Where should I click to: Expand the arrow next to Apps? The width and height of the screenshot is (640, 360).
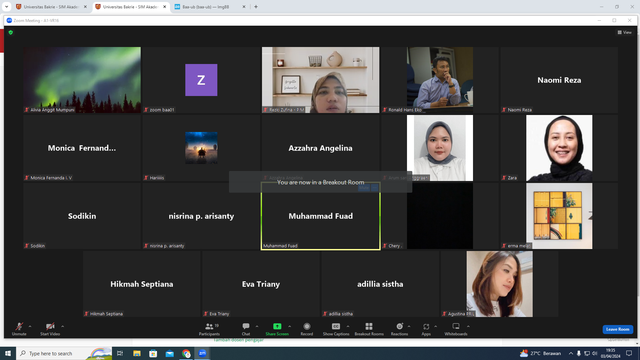coord(436,326)
